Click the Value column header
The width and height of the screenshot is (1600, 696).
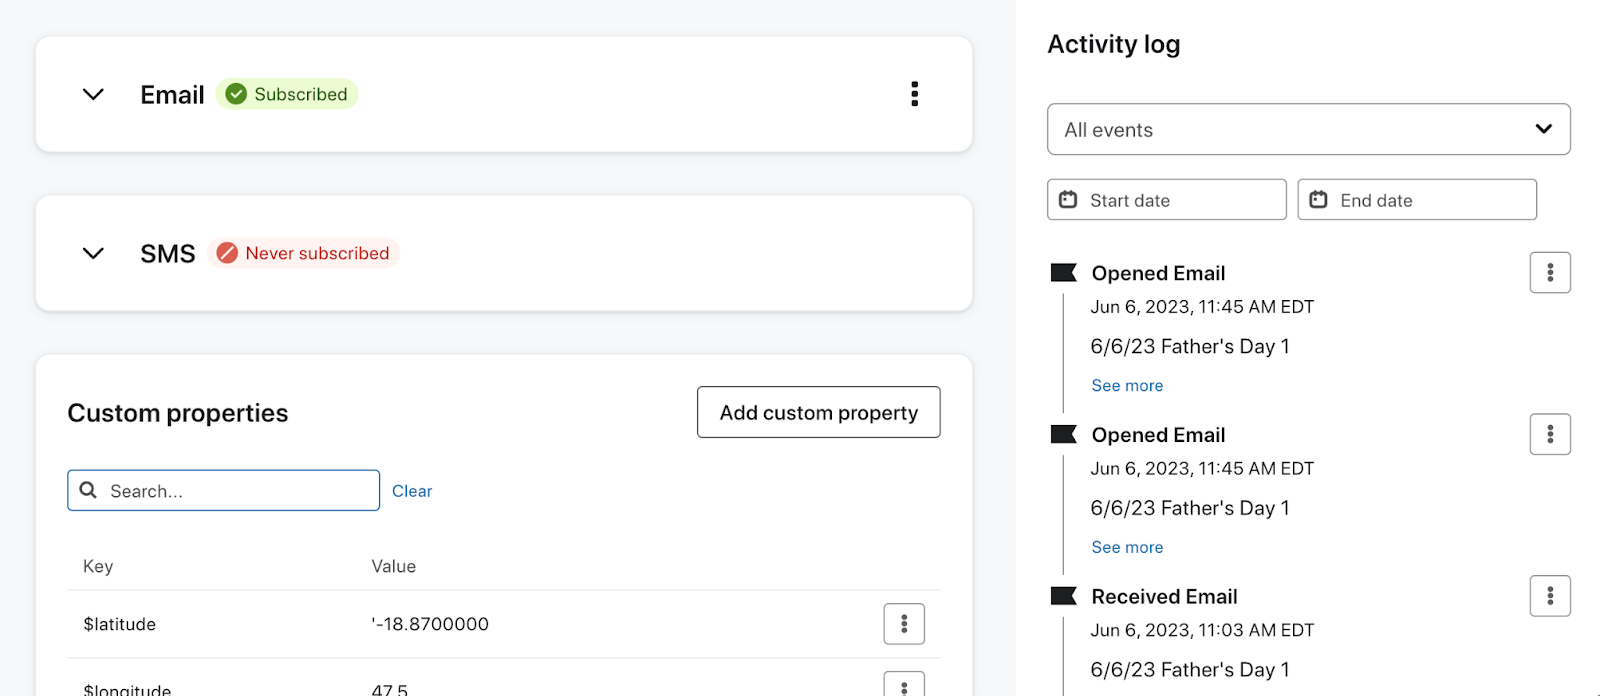pyautogui.click(x=394, y=566)
